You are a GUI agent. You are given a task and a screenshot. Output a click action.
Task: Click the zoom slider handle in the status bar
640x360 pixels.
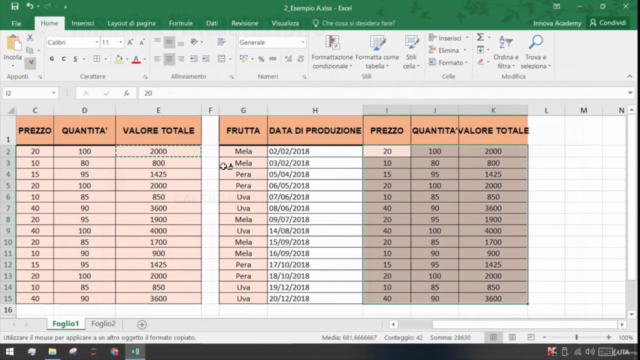[576, 338]
